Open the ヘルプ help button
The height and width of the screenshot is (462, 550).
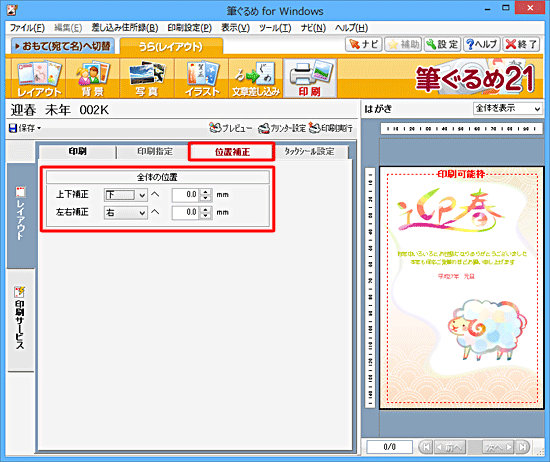pos(482,44)
